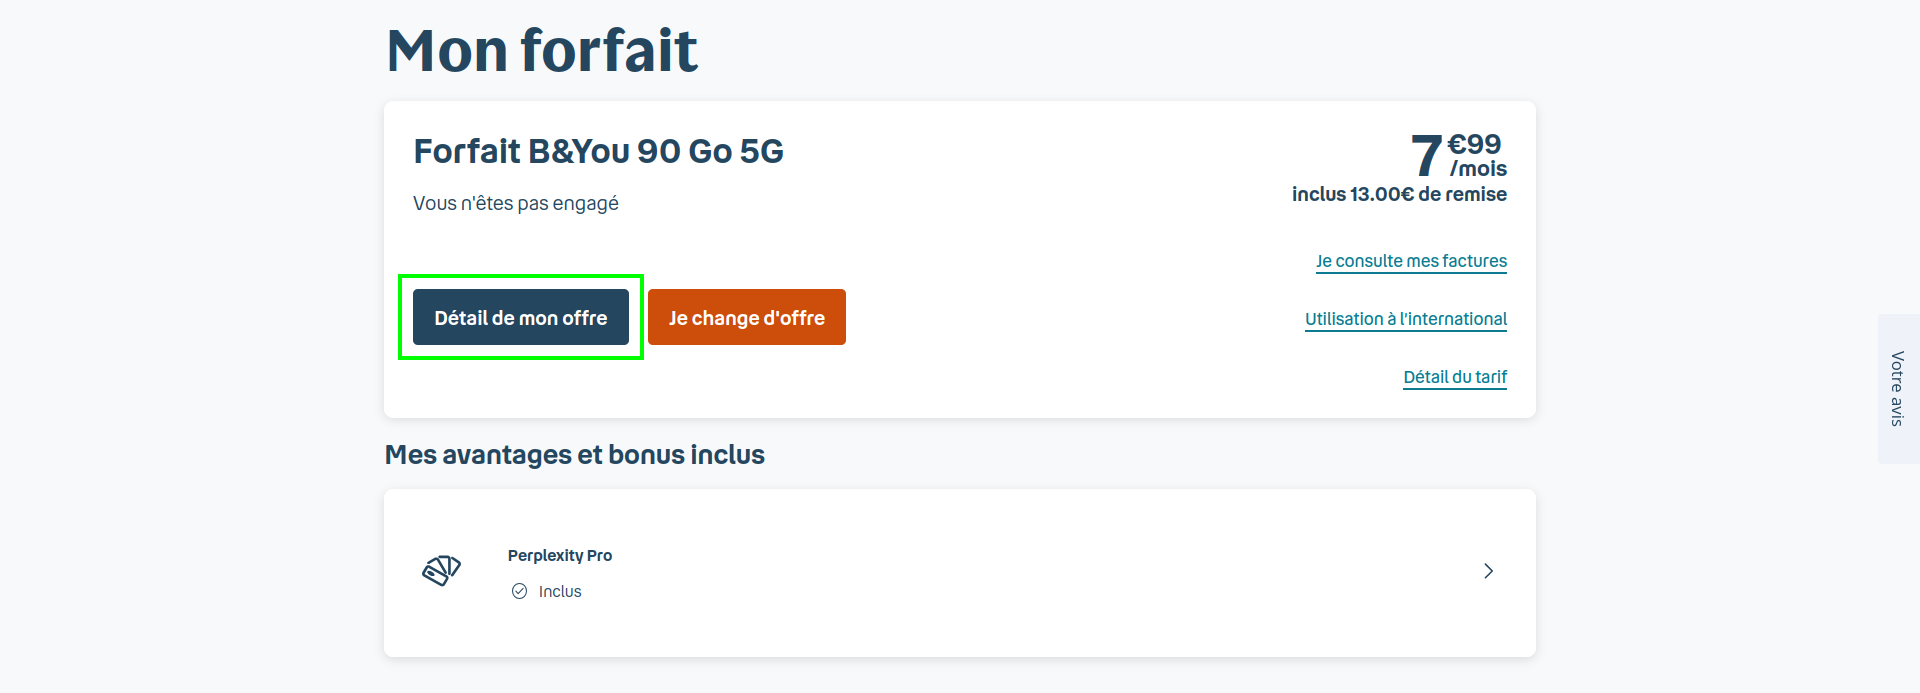Click the 5G part of the plan name

pos(761,151)
